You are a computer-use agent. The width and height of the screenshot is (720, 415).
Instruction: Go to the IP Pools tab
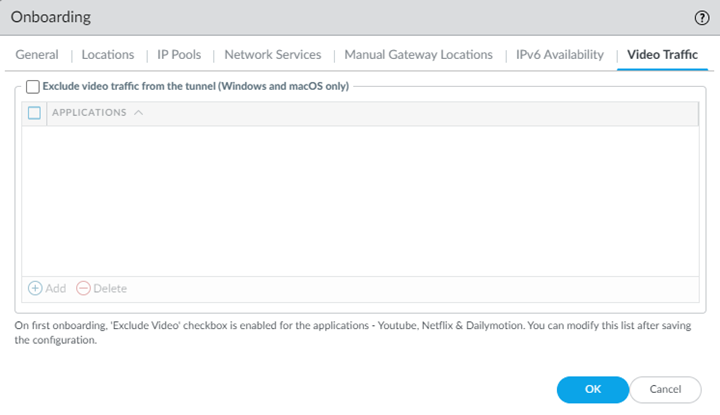click(179, 55)
